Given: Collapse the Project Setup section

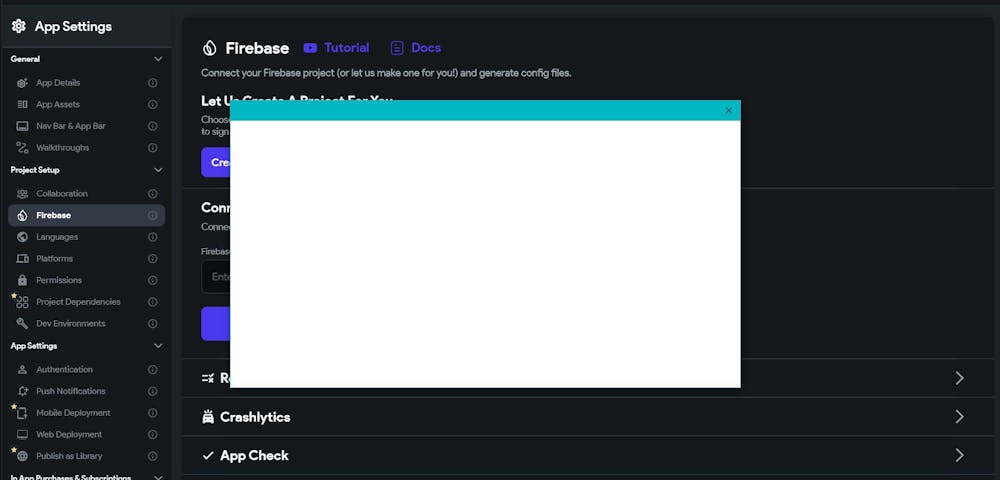Looking at the screenshot, I should coord(158,170).
